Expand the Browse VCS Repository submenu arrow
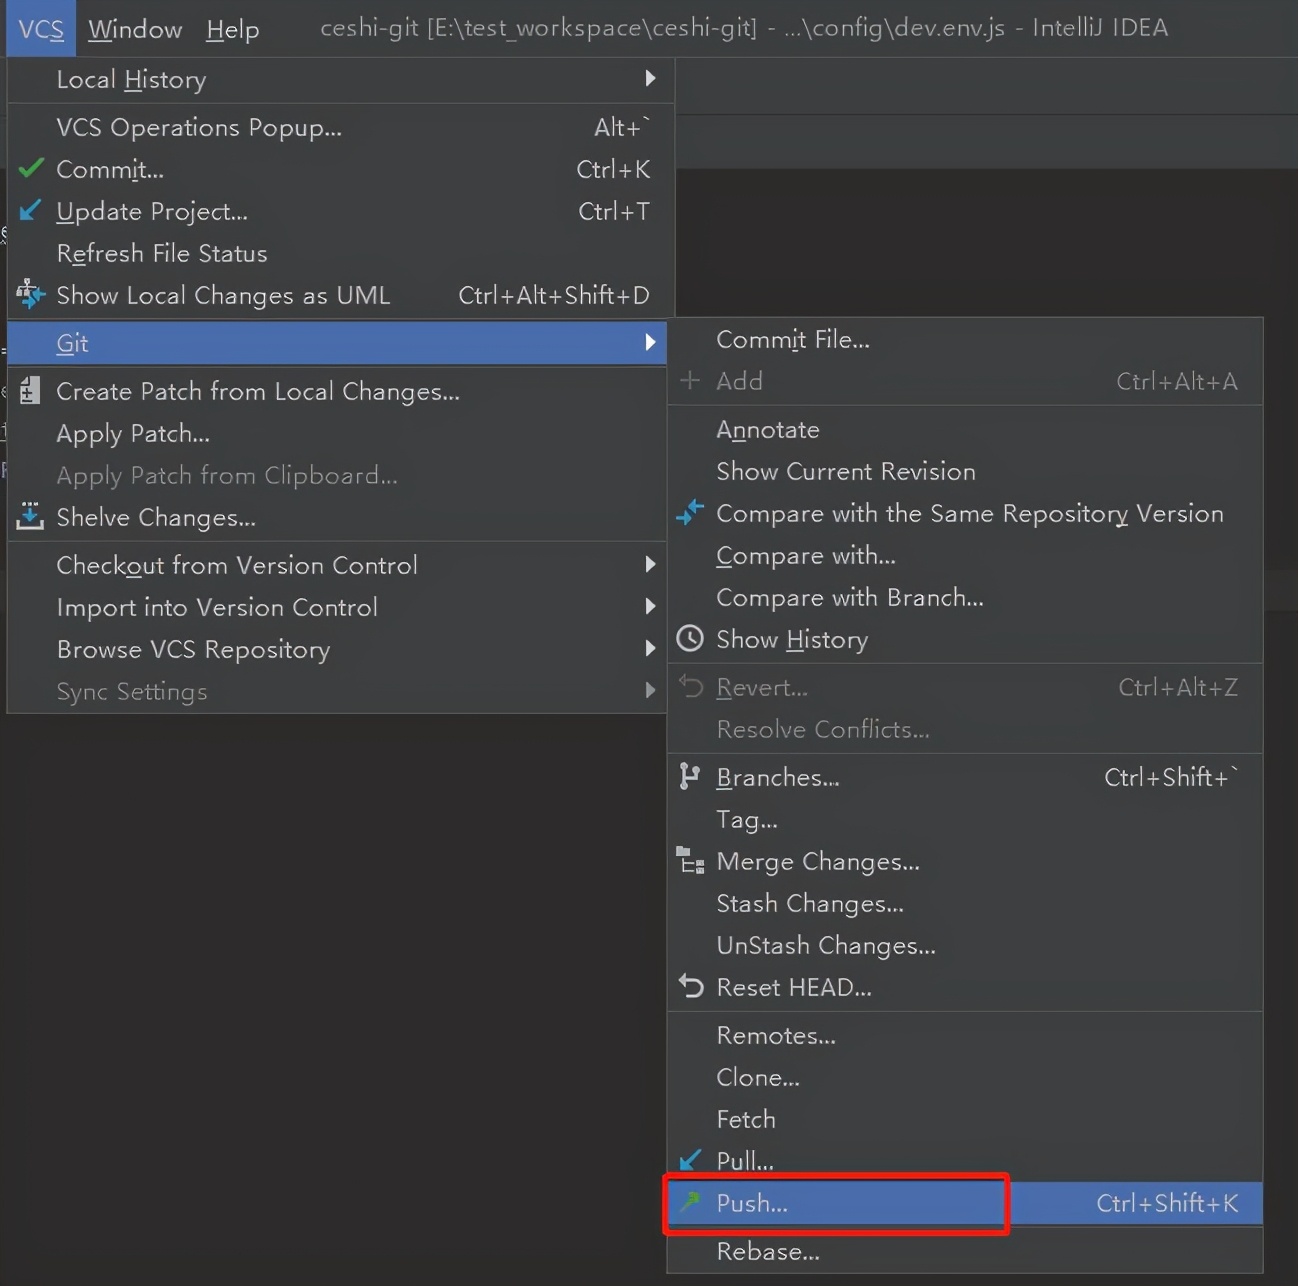Screen dimensions: 1298x1286 click(x=650, y=648)
